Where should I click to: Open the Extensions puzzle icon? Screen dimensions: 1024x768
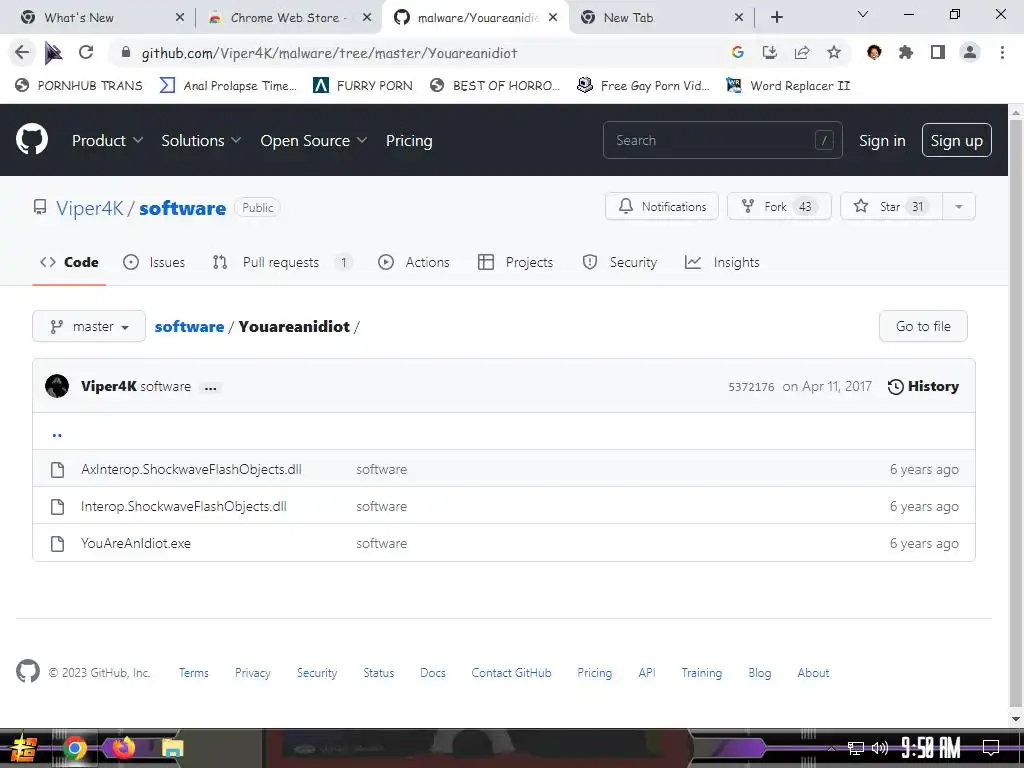click(x=905, y=52)
